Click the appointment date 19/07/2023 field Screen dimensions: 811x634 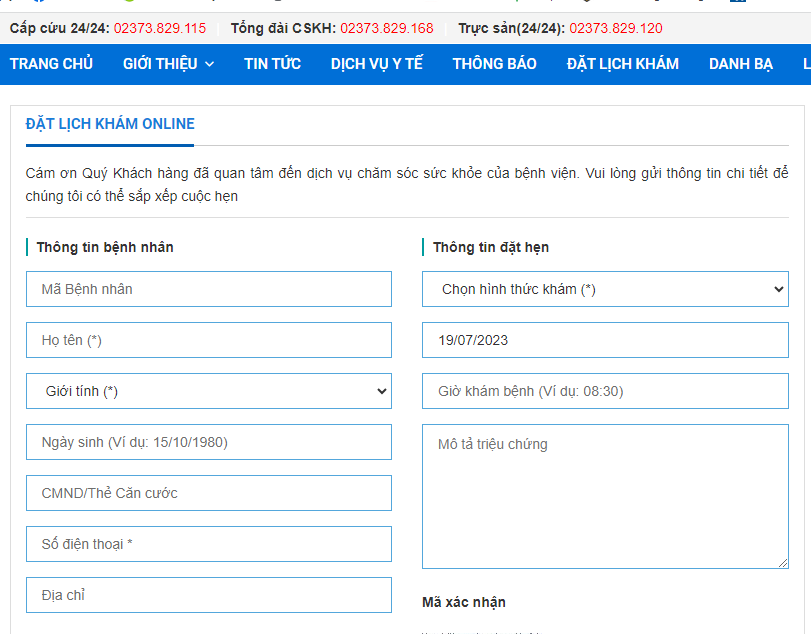click(605, 340)
